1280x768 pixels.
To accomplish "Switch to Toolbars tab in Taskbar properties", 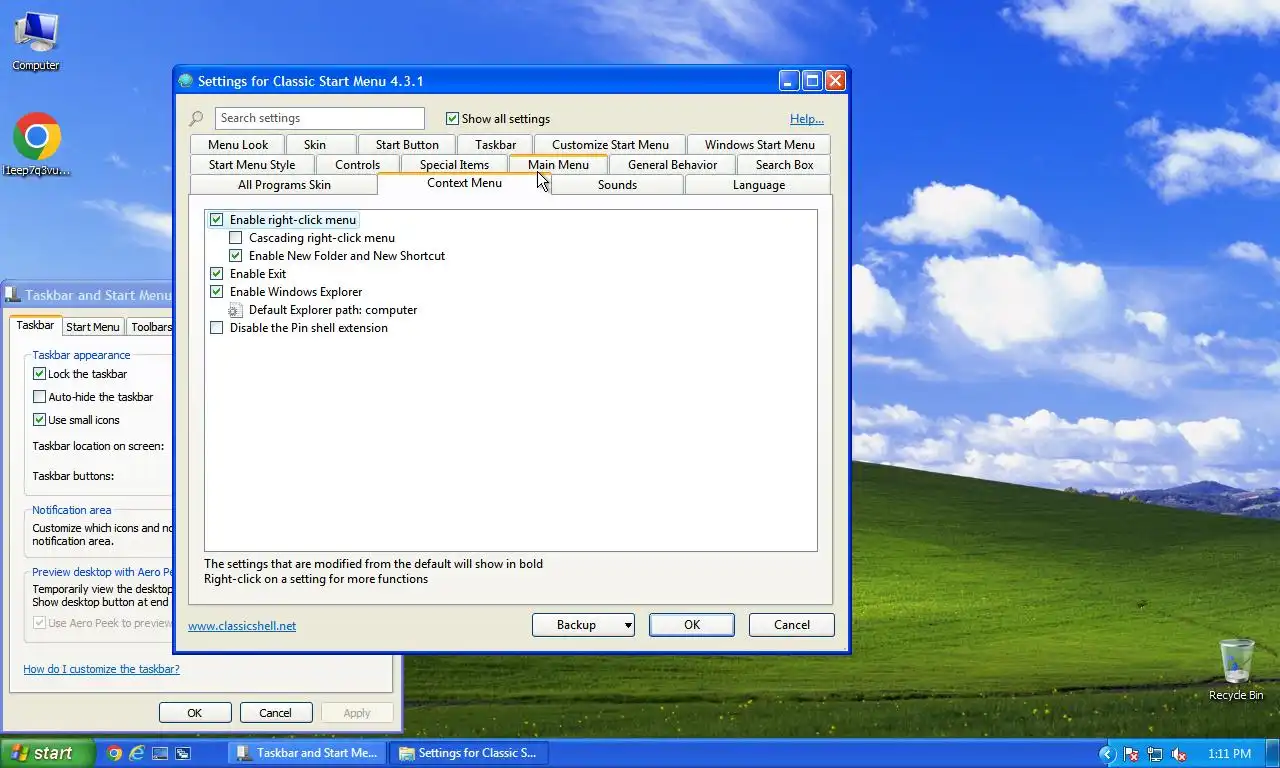I will point(150,327).
